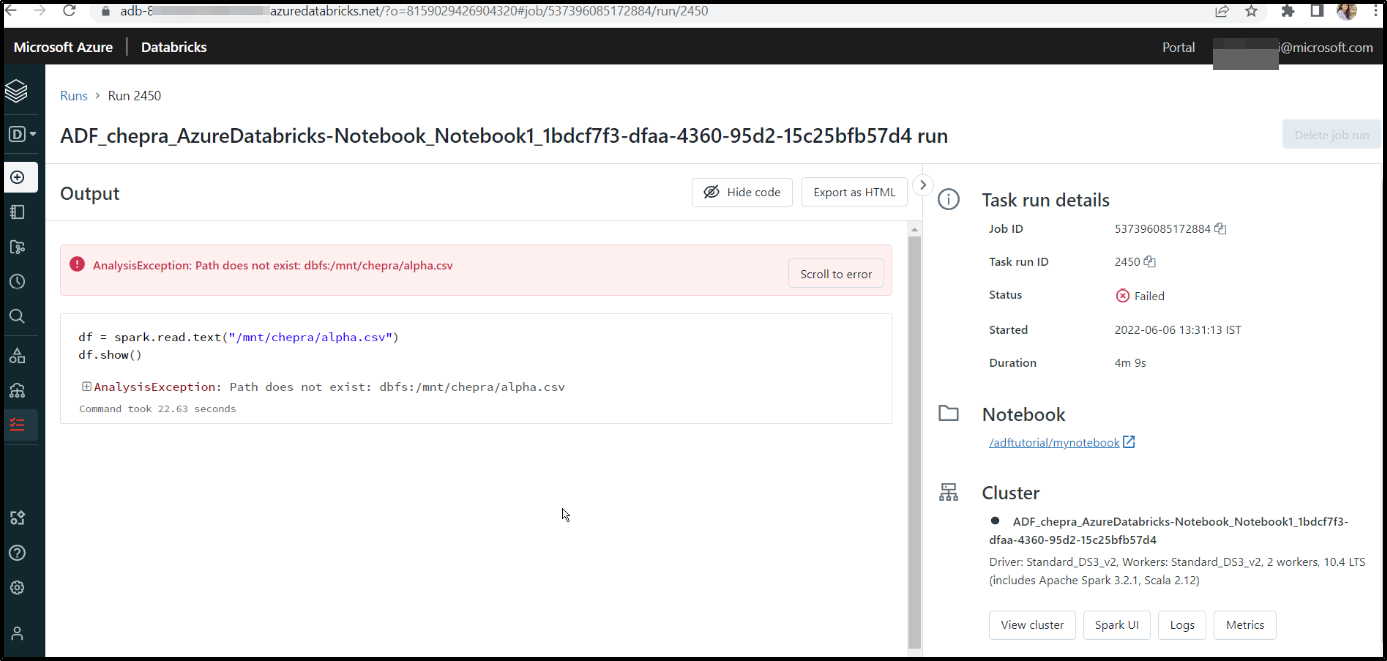Screen dimensions: 1387x661
Task: Click the View cluster button
Action: tap(1032, 625)
